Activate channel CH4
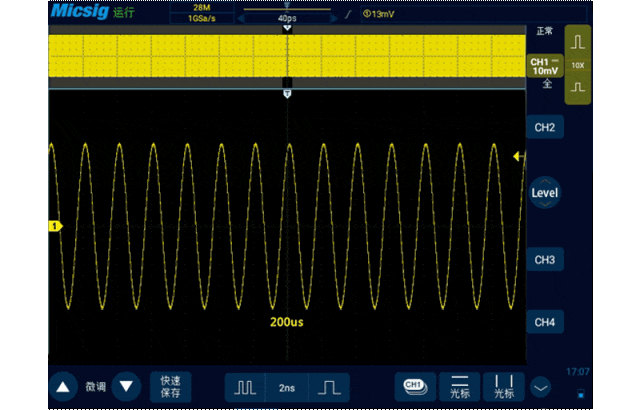This screenshot has height=410, width=640. [545, 322]
